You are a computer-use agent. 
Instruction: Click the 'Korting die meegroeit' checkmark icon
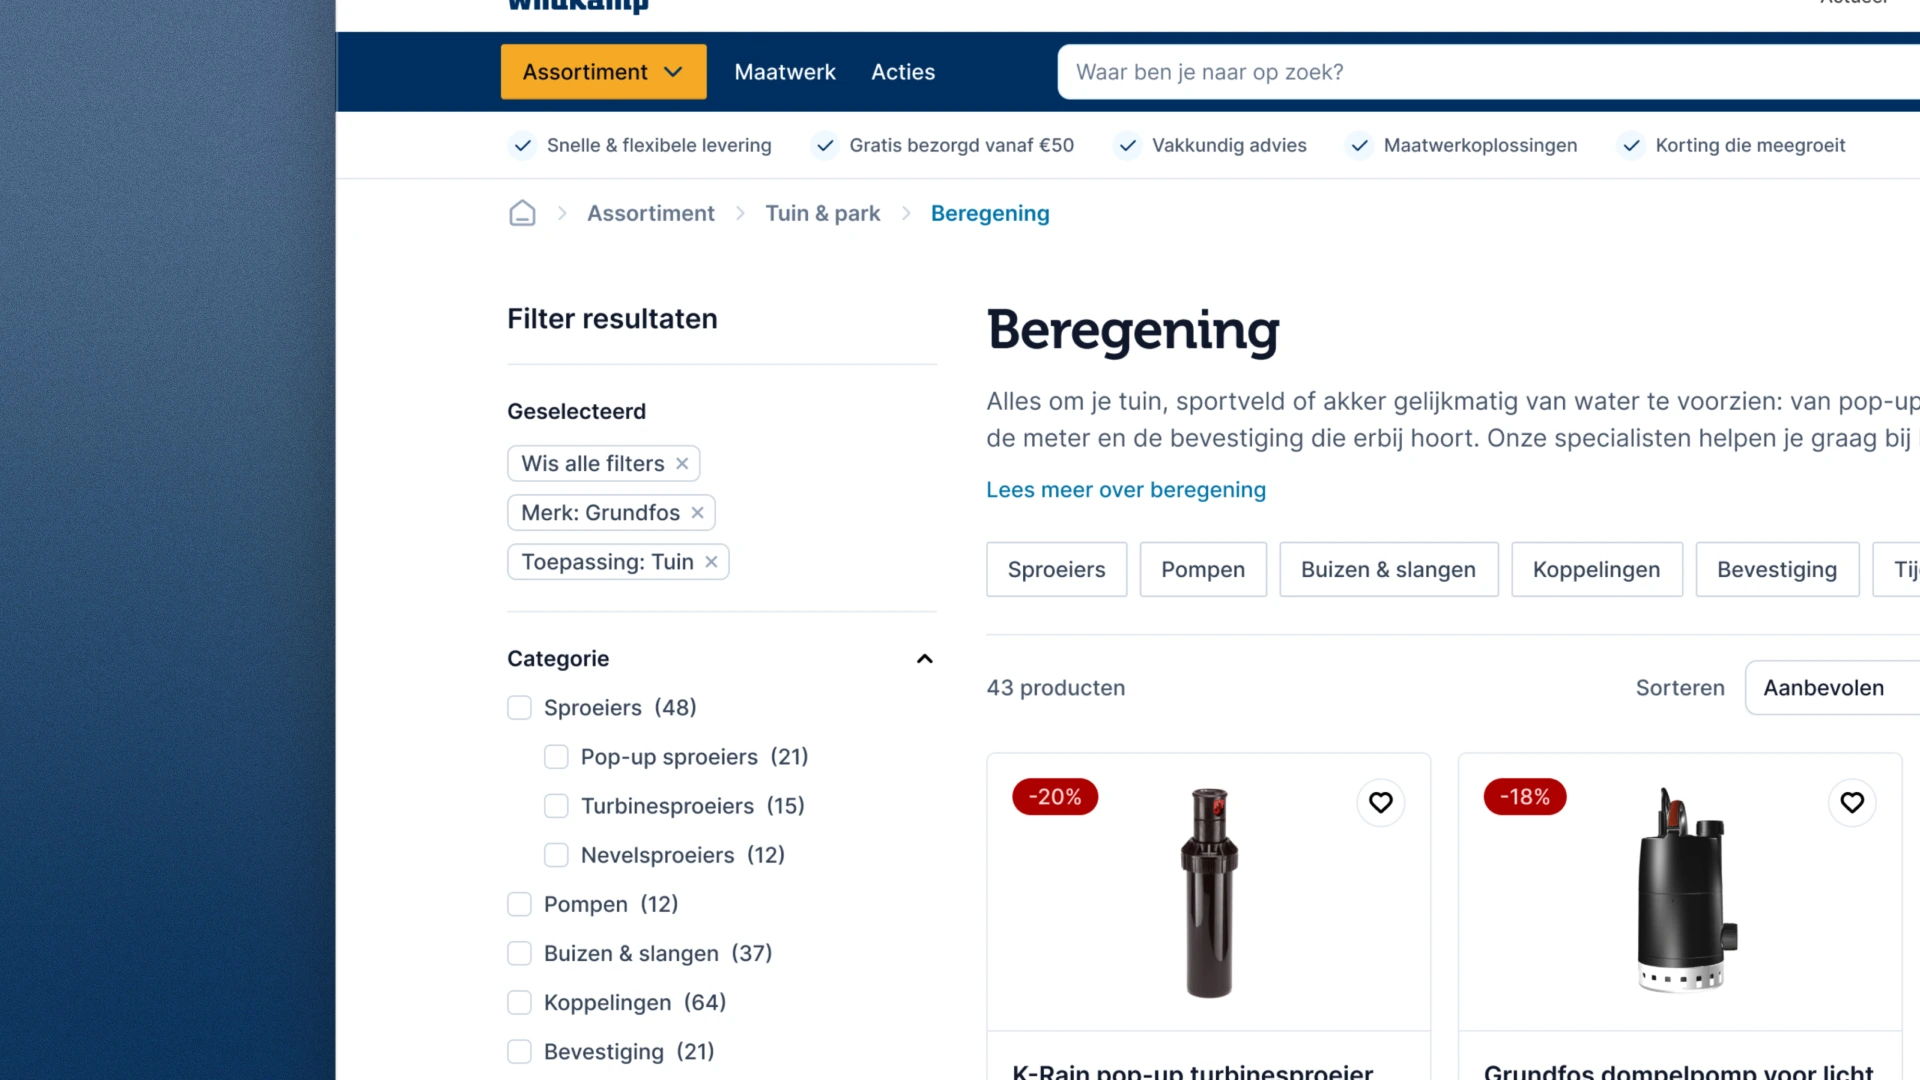point(1631,145)
